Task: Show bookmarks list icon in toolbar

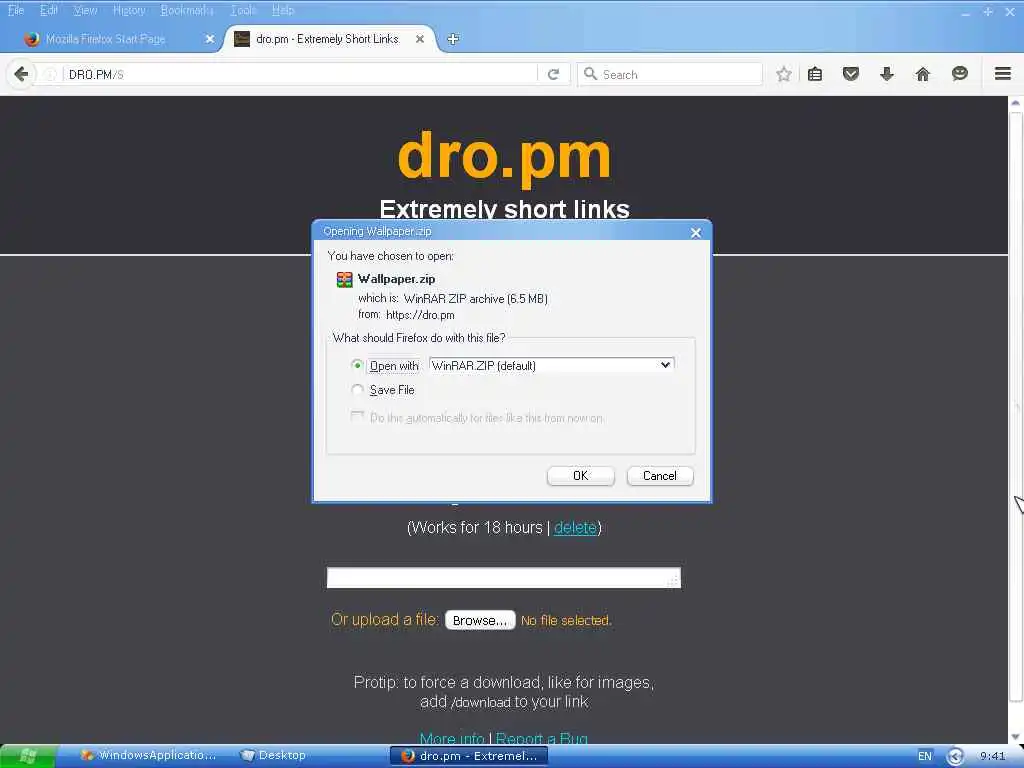Action: coord(815,74)
